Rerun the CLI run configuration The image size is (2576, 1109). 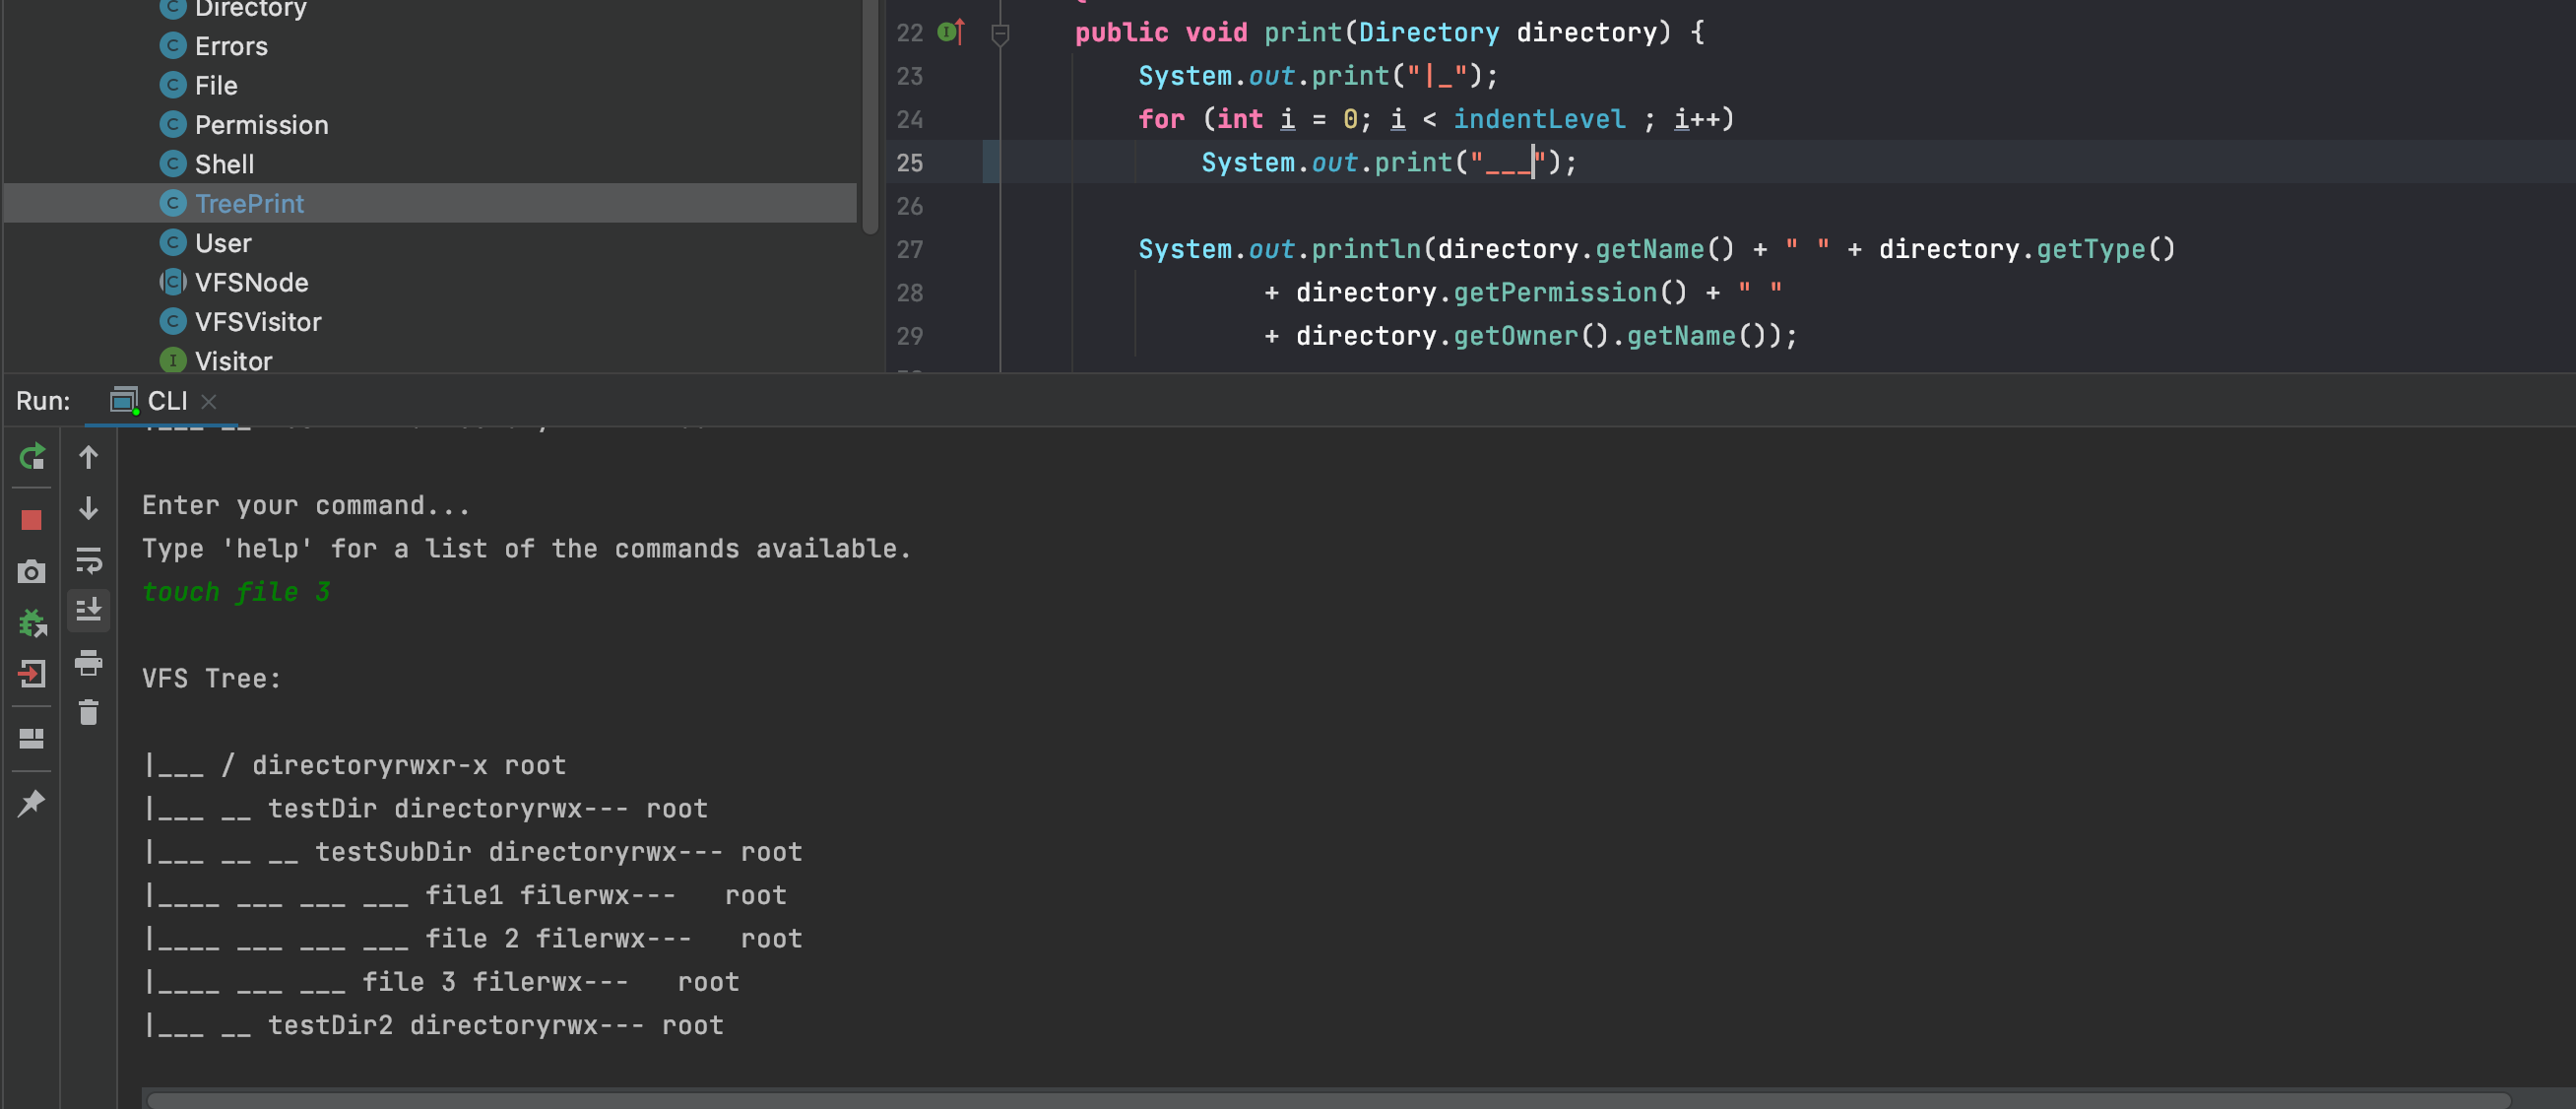(32, 457)
